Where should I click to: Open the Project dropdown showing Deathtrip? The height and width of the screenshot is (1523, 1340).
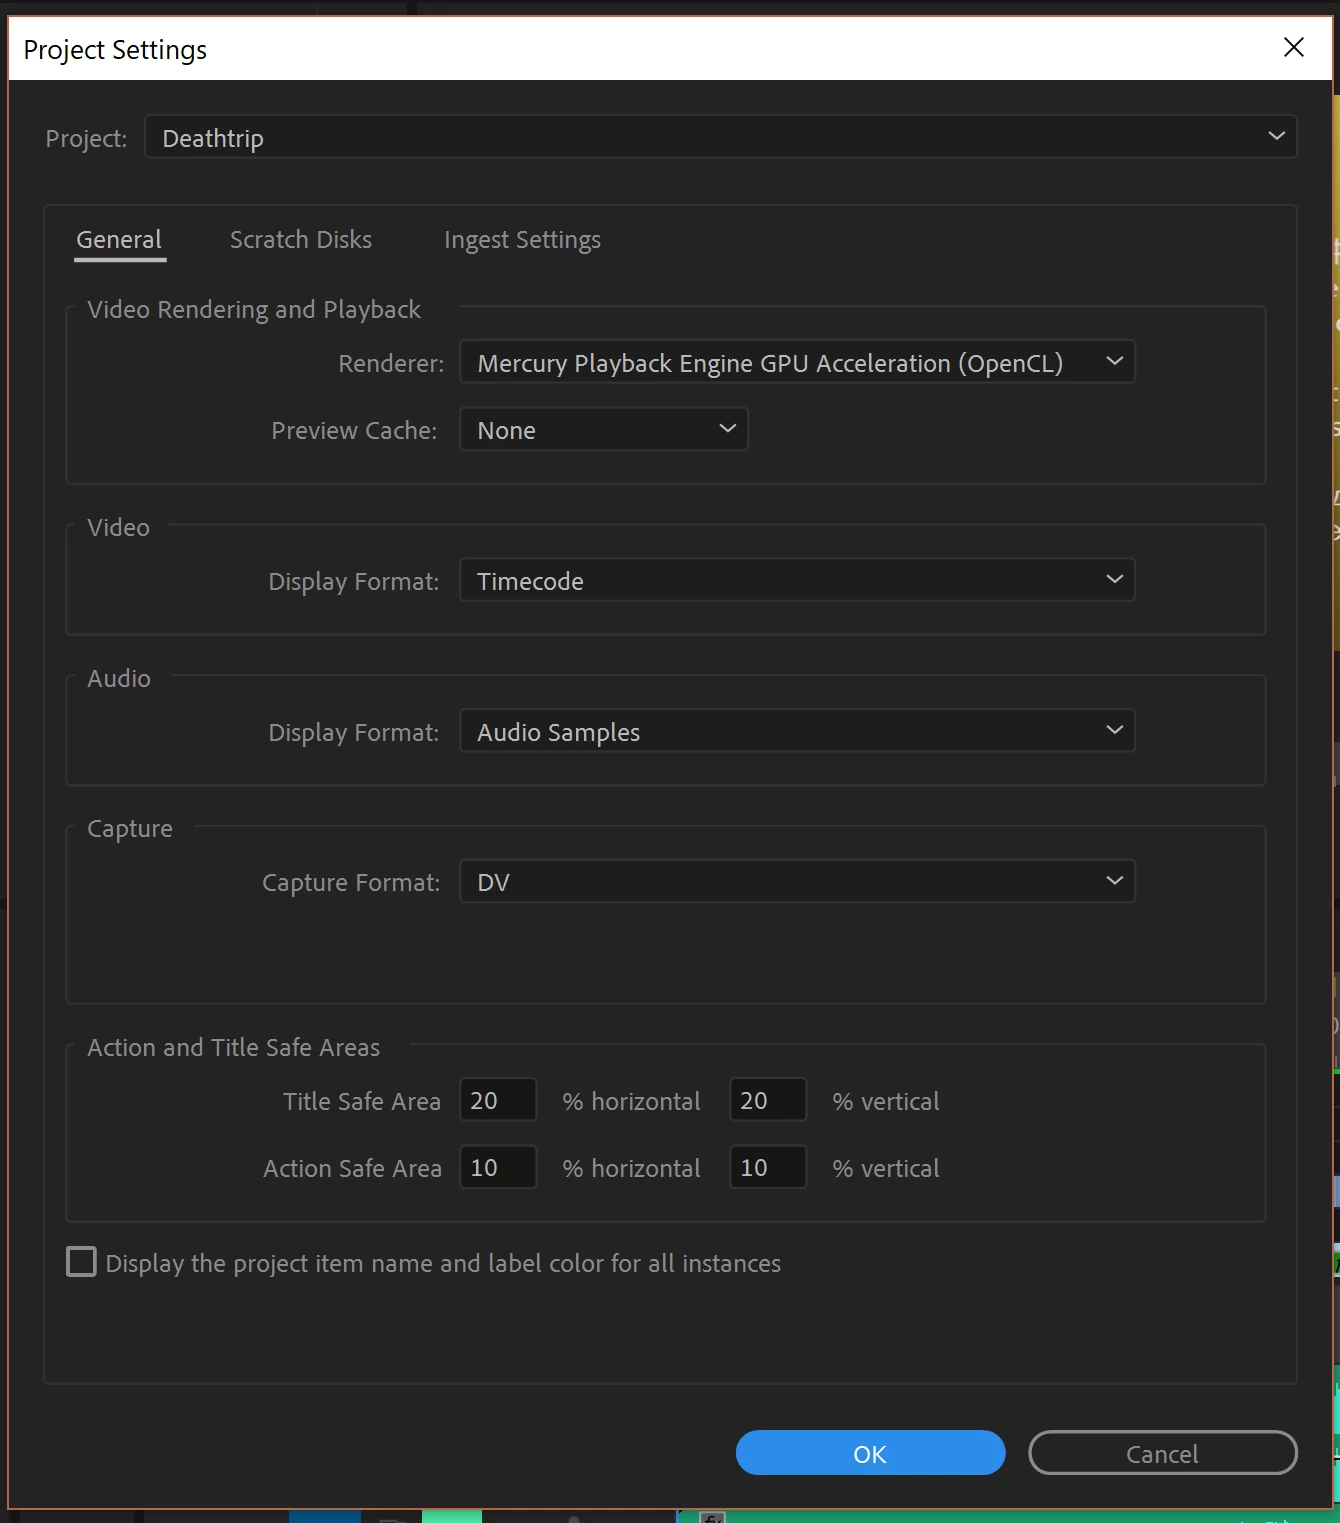(x=721, y=137)
